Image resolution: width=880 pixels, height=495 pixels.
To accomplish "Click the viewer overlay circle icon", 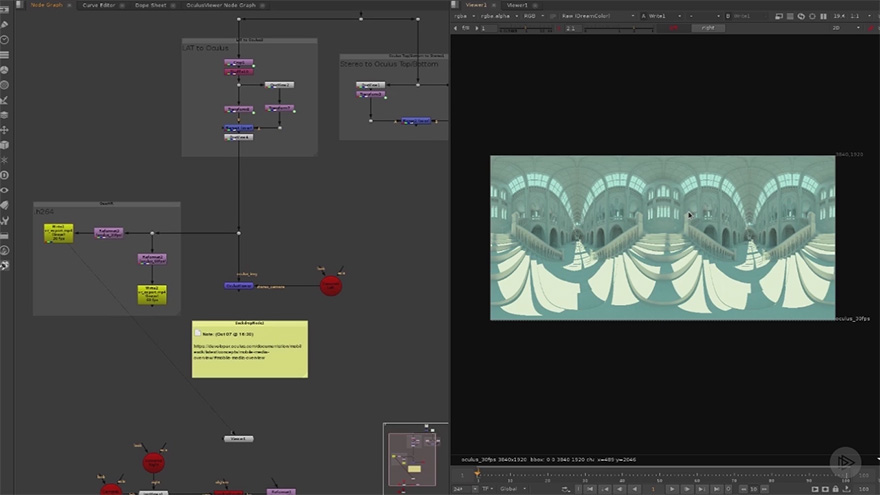I will pos(812,16).
